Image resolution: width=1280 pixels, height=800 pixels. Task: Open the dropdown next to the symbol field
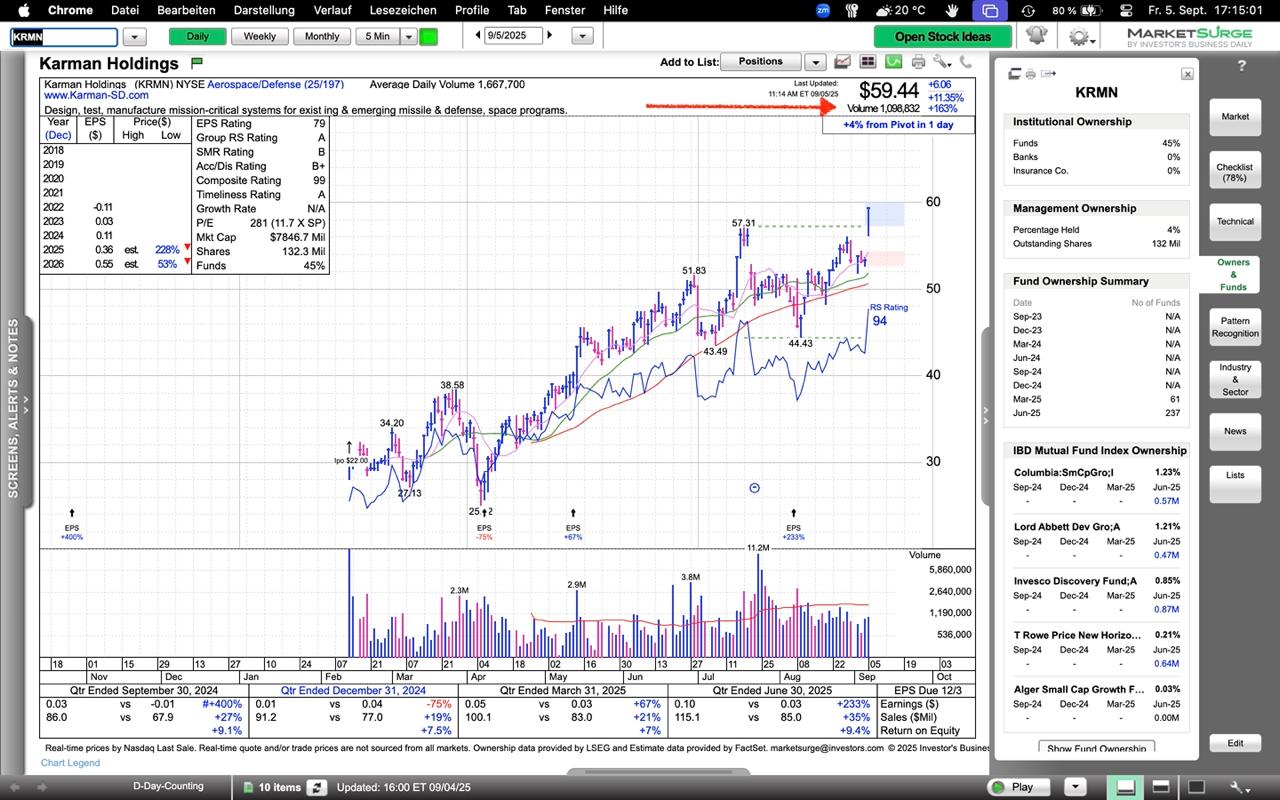coord(134,36)
